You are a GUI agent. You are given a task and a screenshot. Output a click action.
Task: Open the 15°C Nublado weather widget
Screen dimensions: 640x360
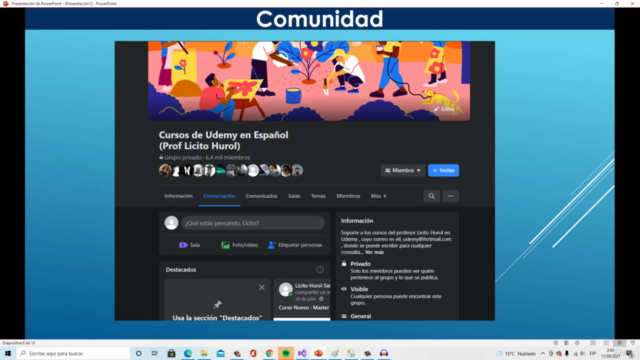516,353
